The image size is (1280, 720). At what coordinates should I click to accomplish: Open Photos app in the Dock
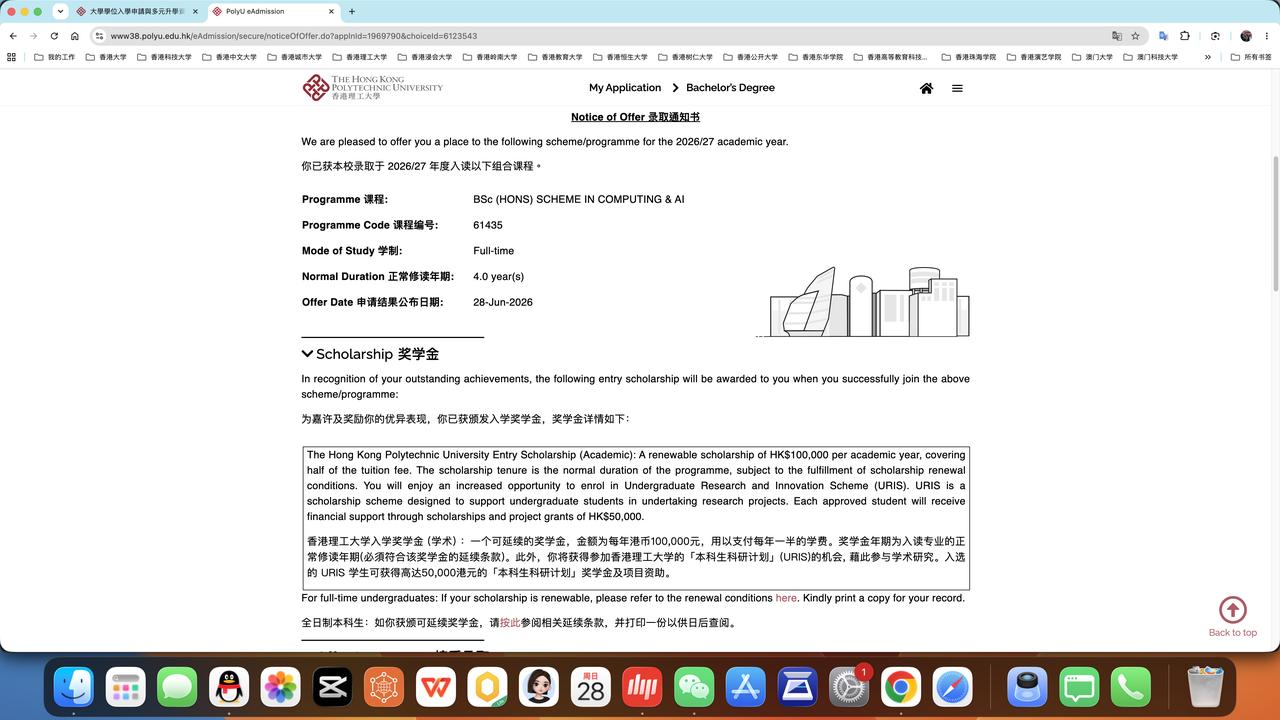(280, 687)
